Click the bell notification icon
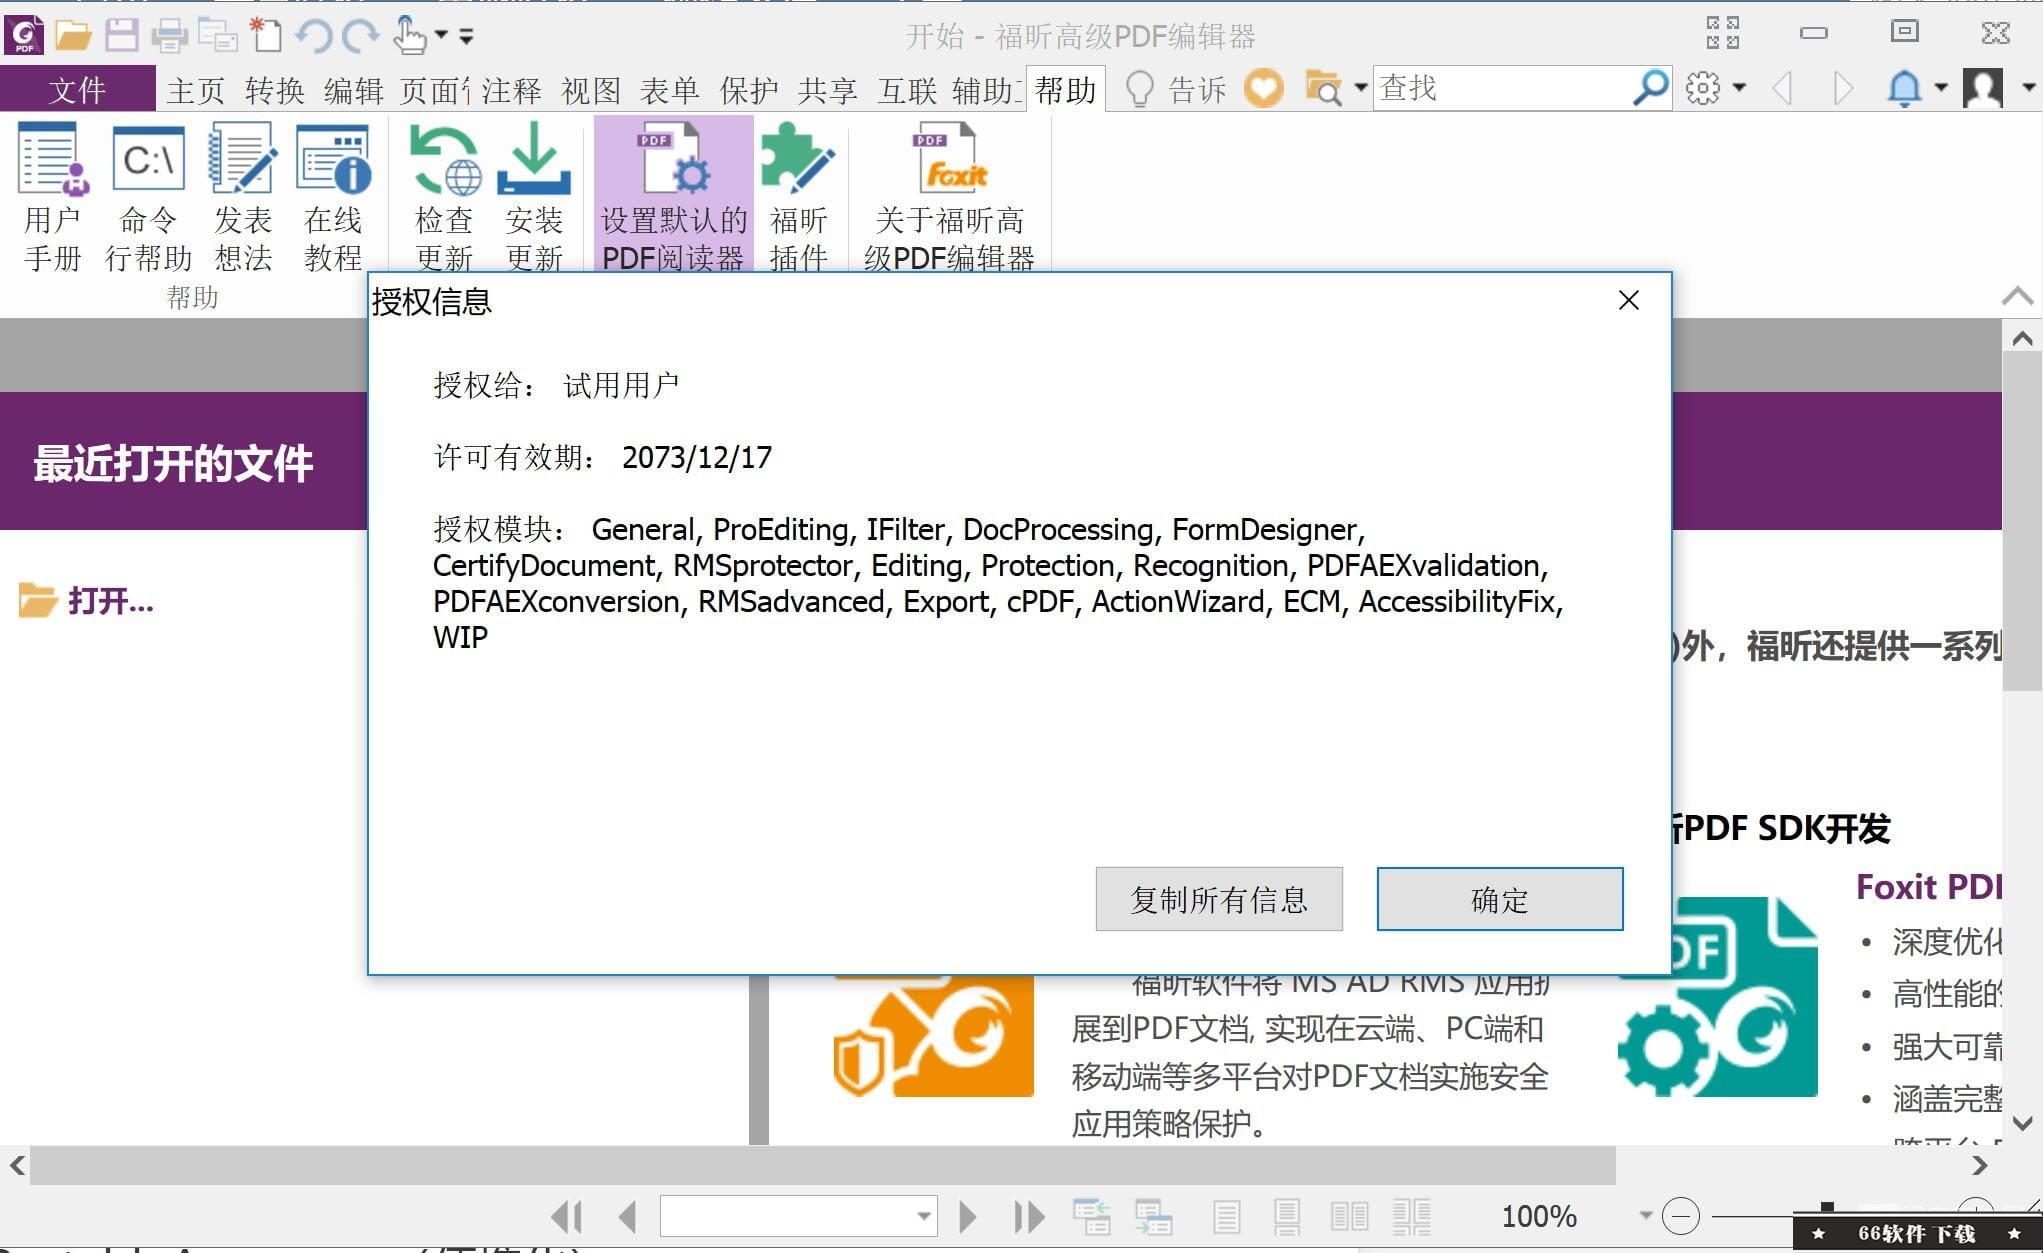Image resolution: width=2043 pixels, height=1253 pixels. [x=1904, y=88]
